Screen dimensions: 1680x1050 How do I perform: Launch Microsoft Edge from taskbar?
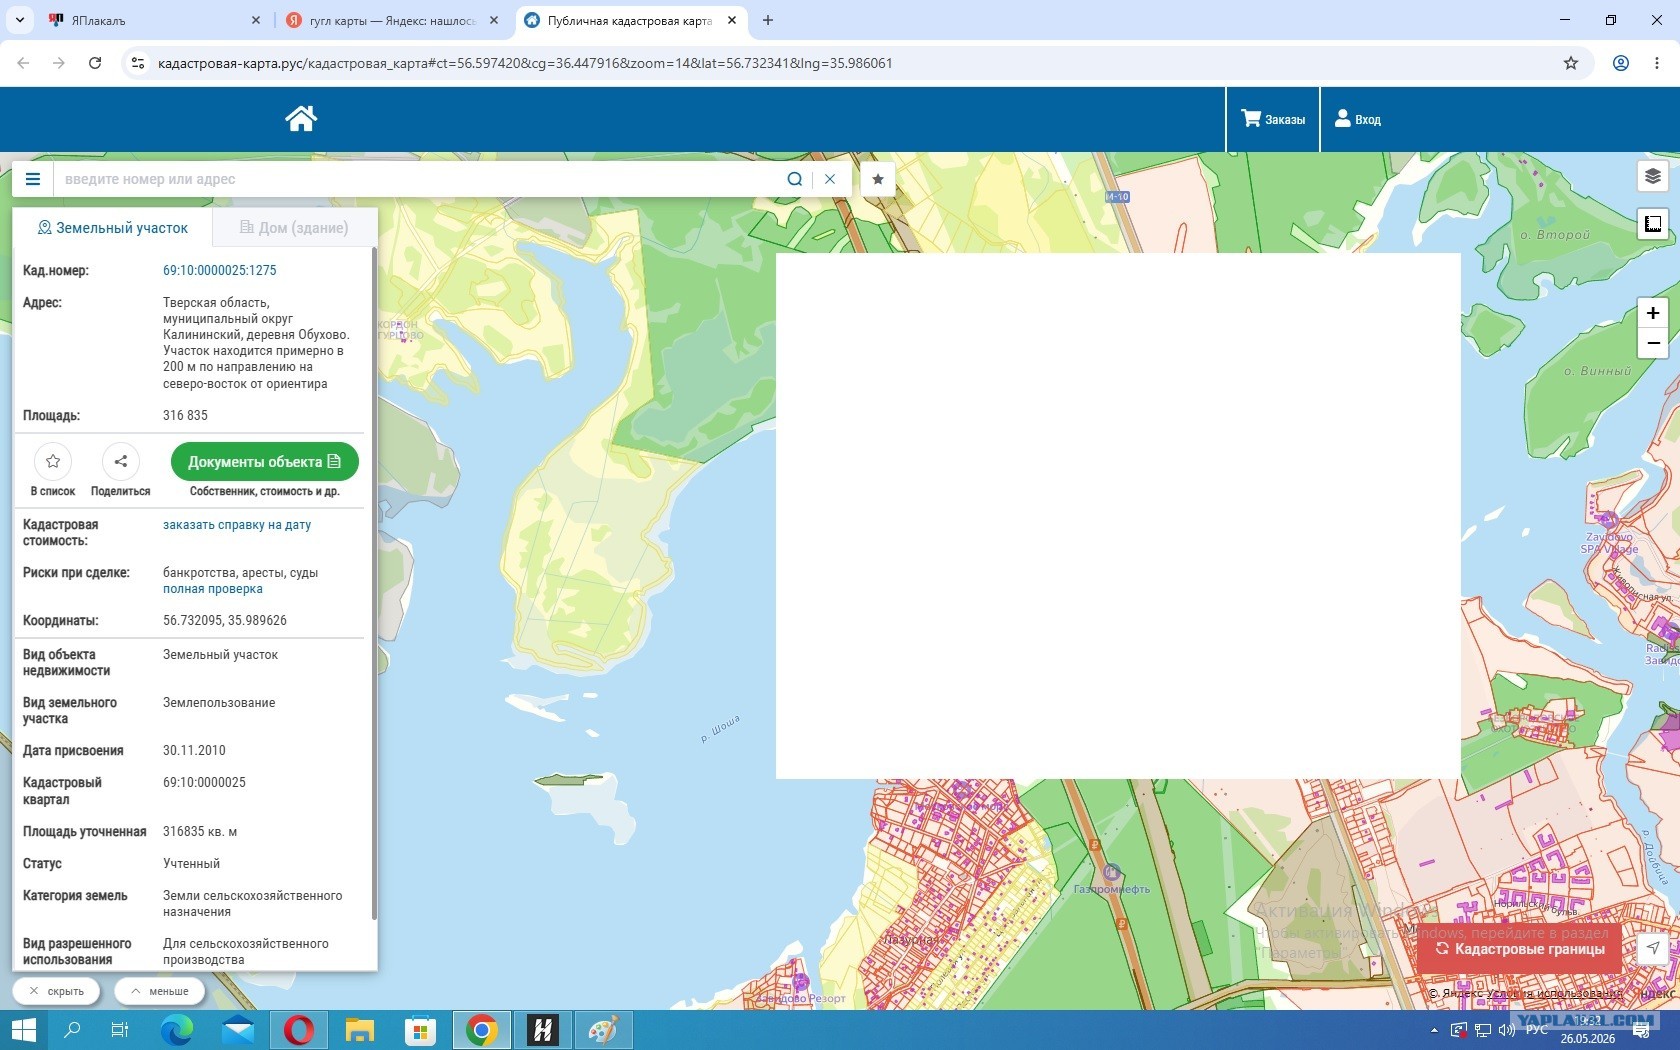[x=177, y=1030]
